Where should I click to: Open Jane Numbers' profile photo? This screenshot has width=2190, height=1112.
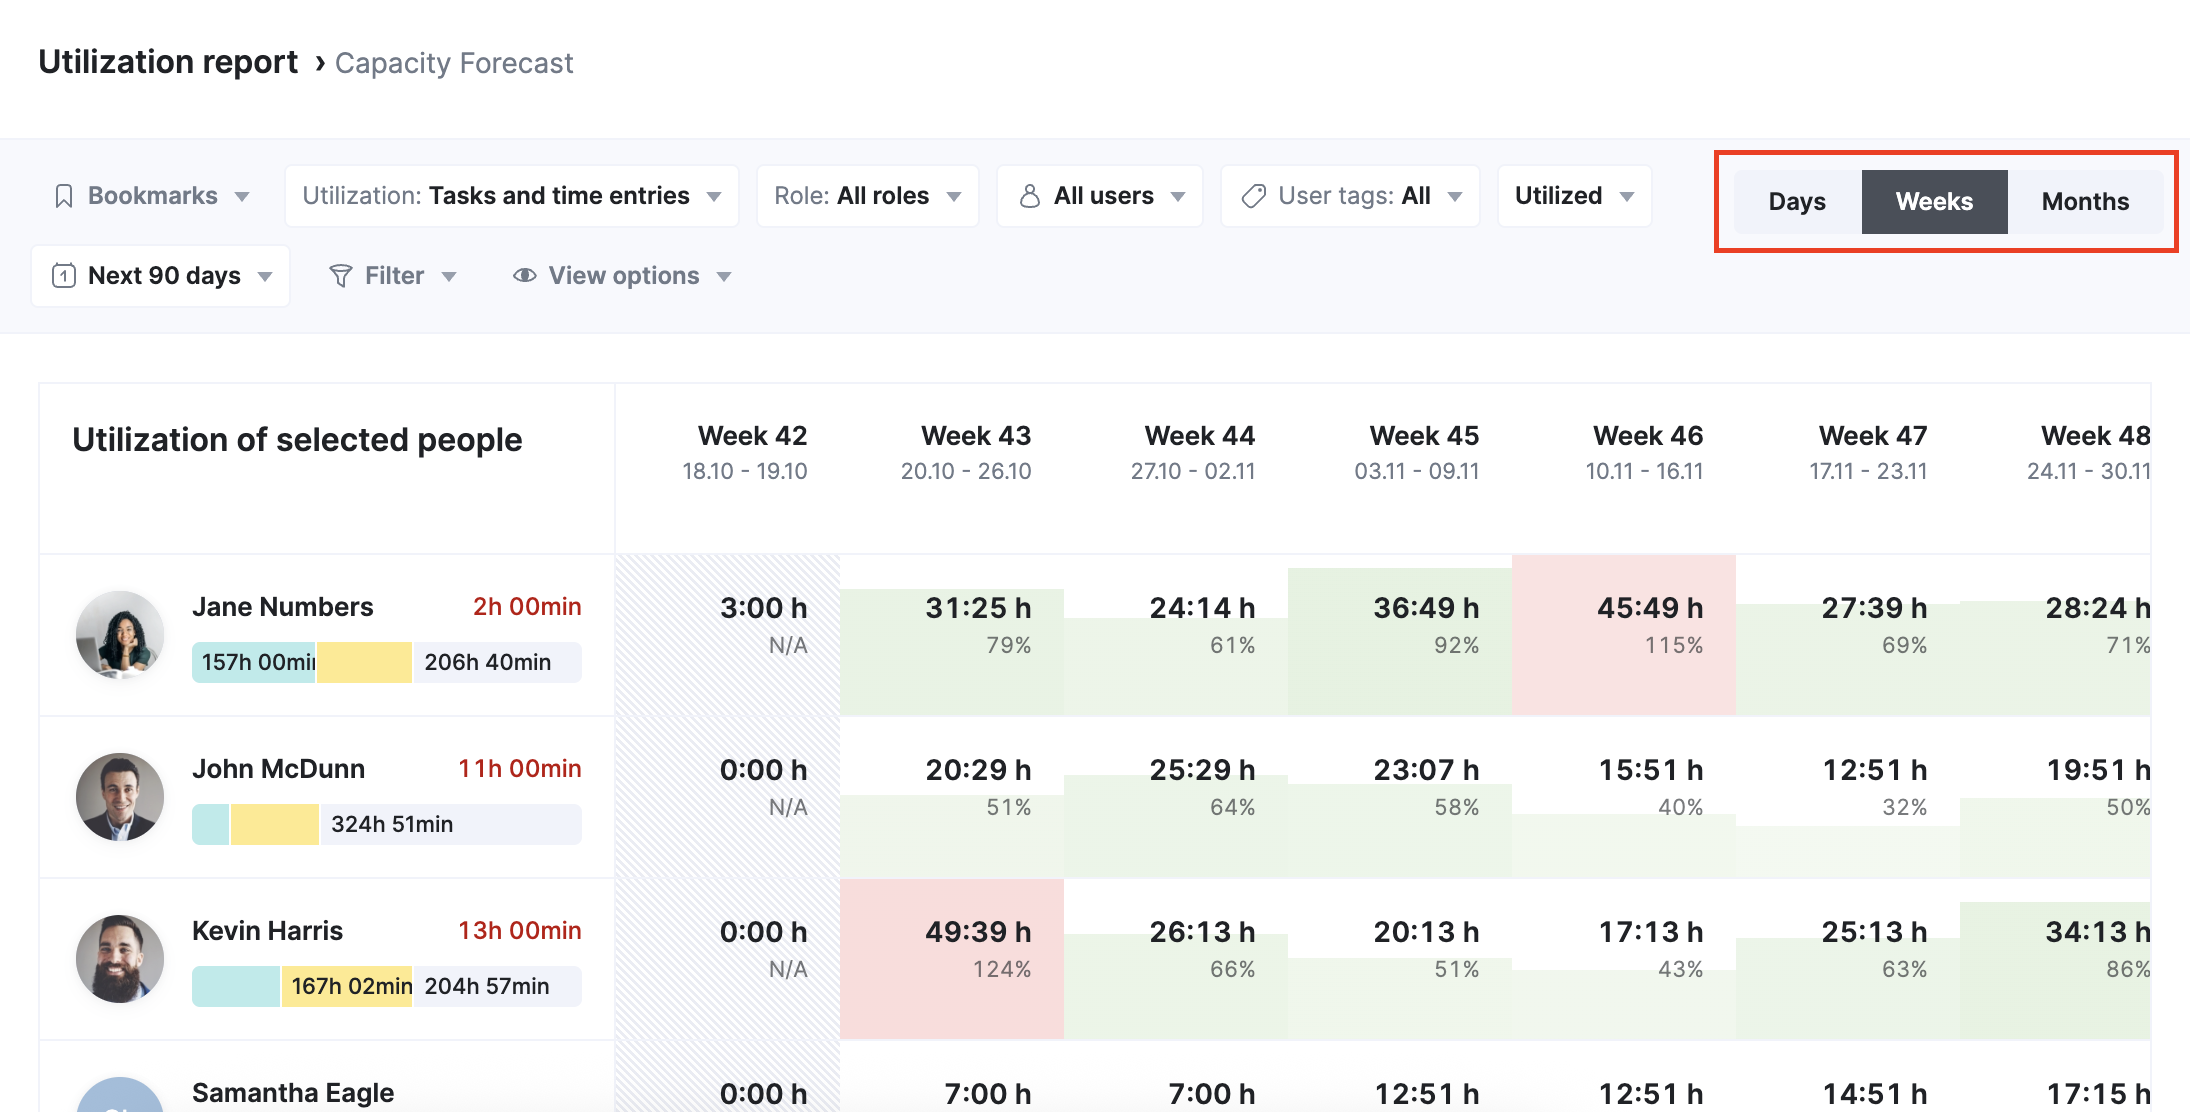[x=120, y=635]
